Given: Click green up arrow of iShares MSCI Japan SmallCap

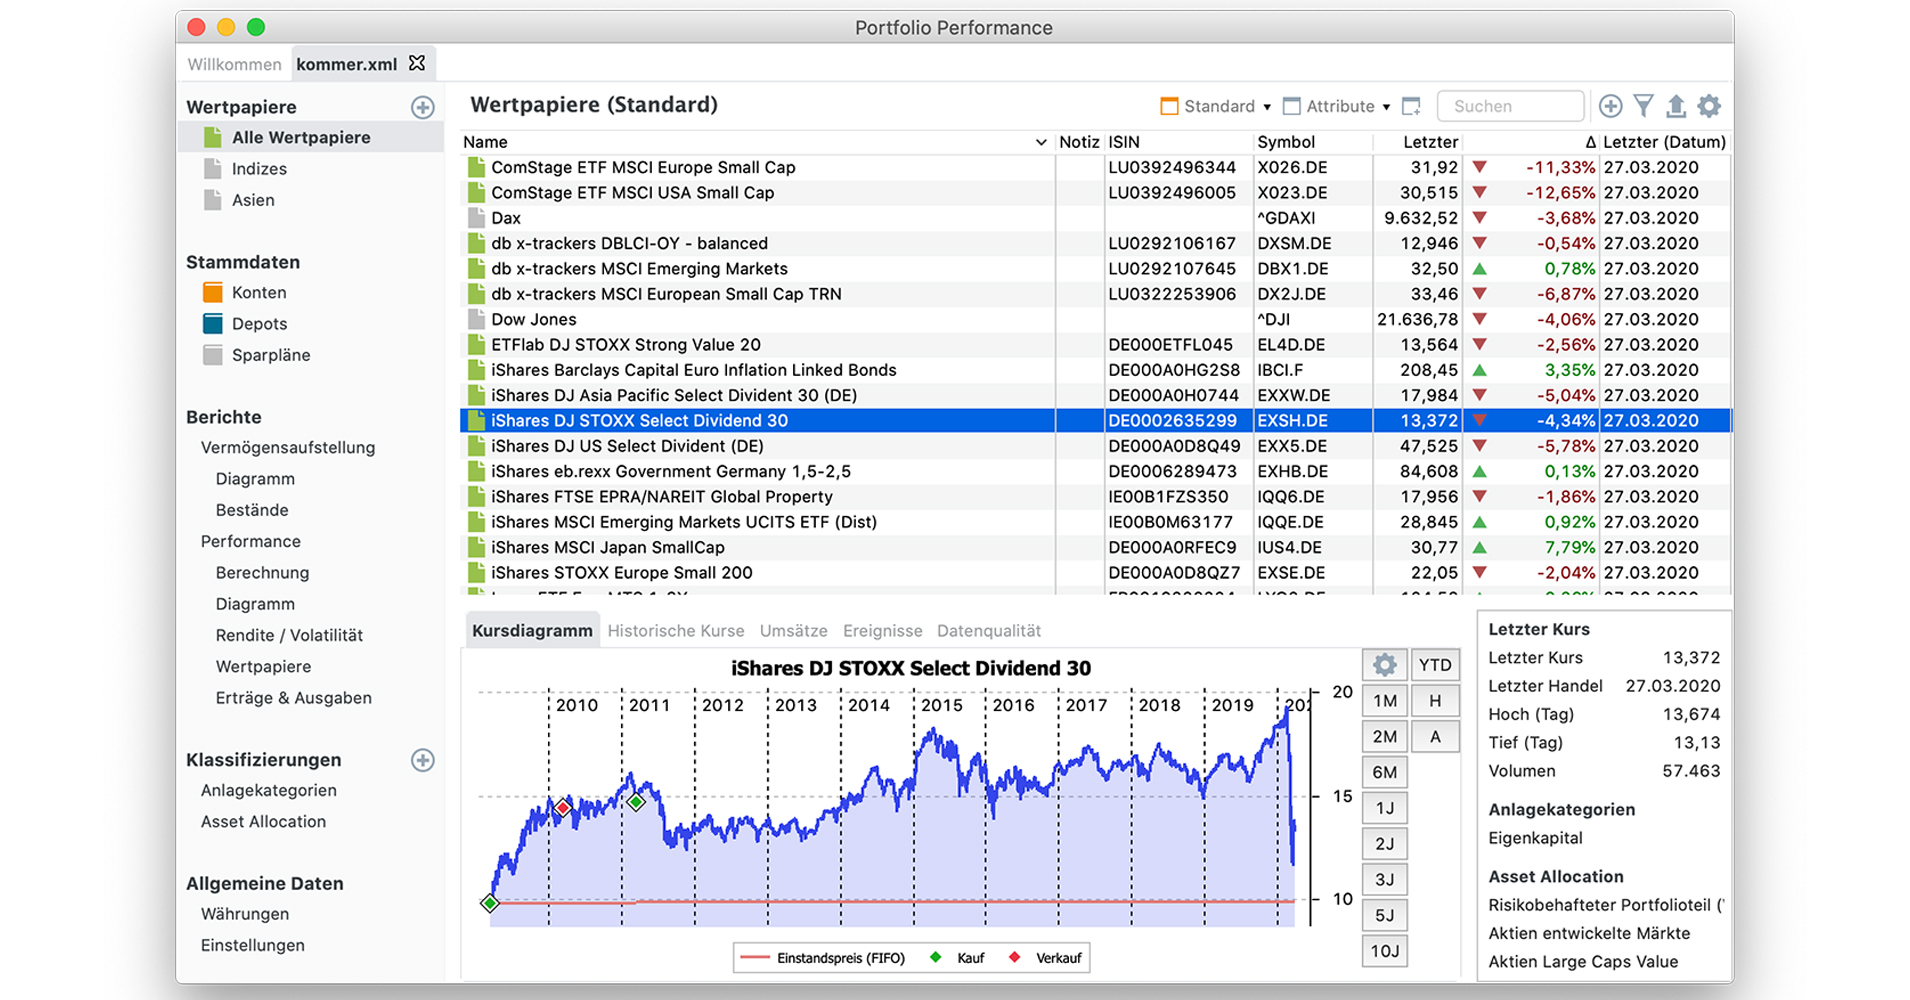Looking at the screenshot, I should [1479, 547].
